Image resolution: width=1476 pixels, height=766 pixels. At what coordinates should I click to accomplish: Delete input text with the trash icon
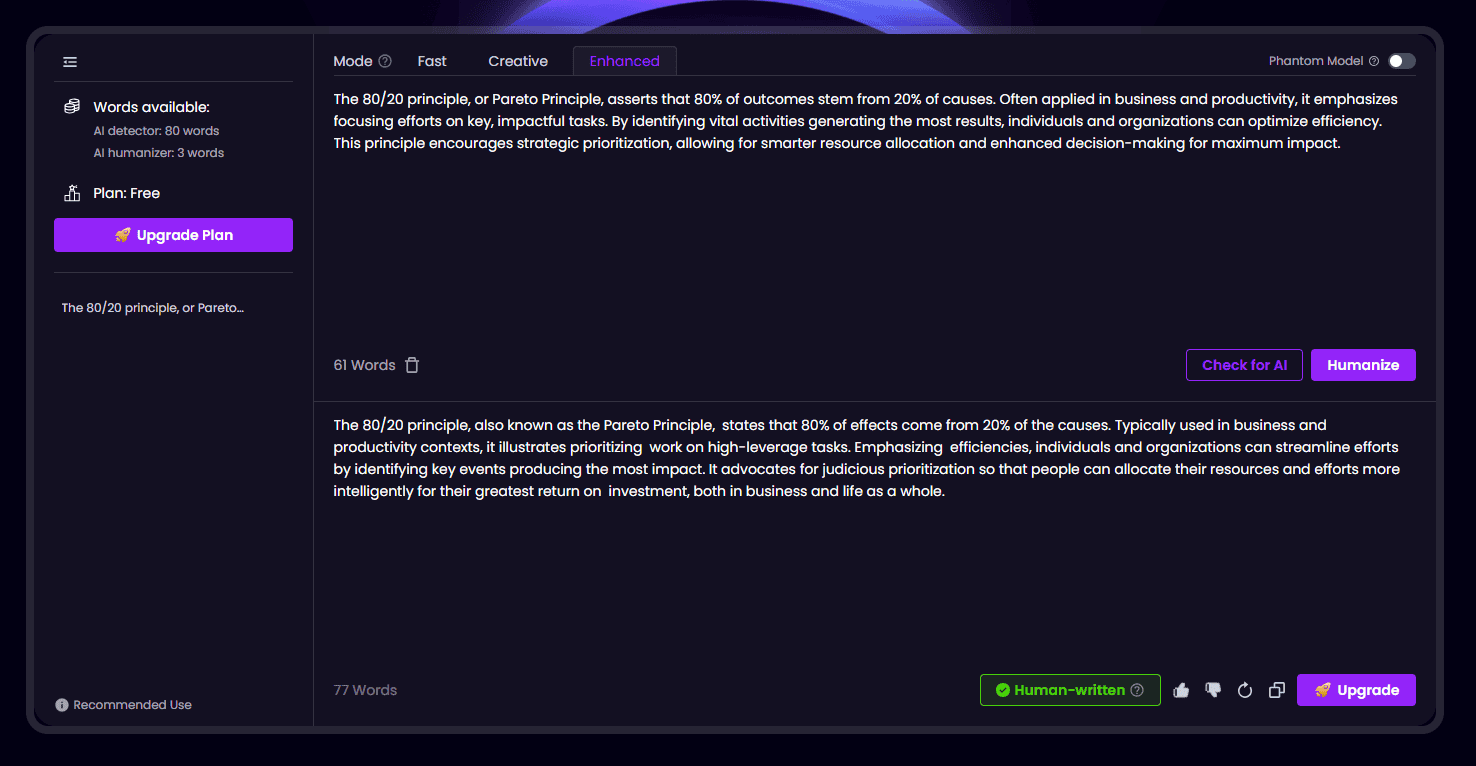pyautogui.click(x=412, y=365)
